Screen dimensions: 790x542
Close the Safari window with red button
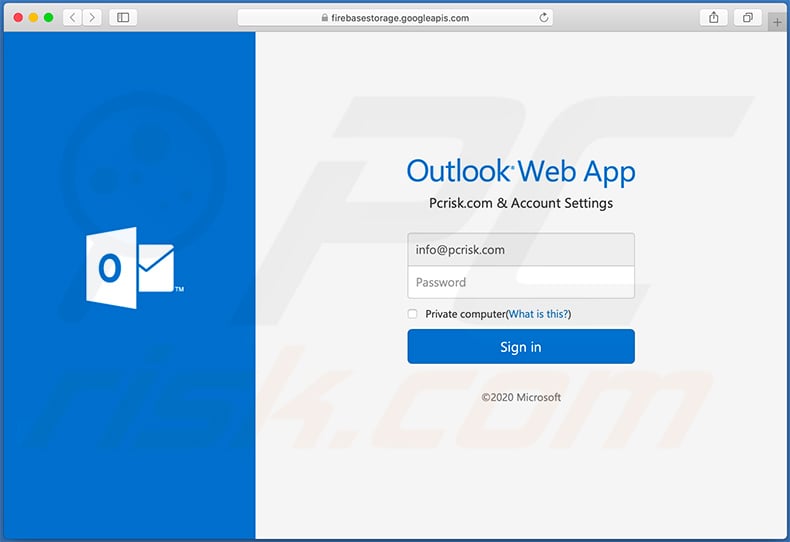coord(18,18)
